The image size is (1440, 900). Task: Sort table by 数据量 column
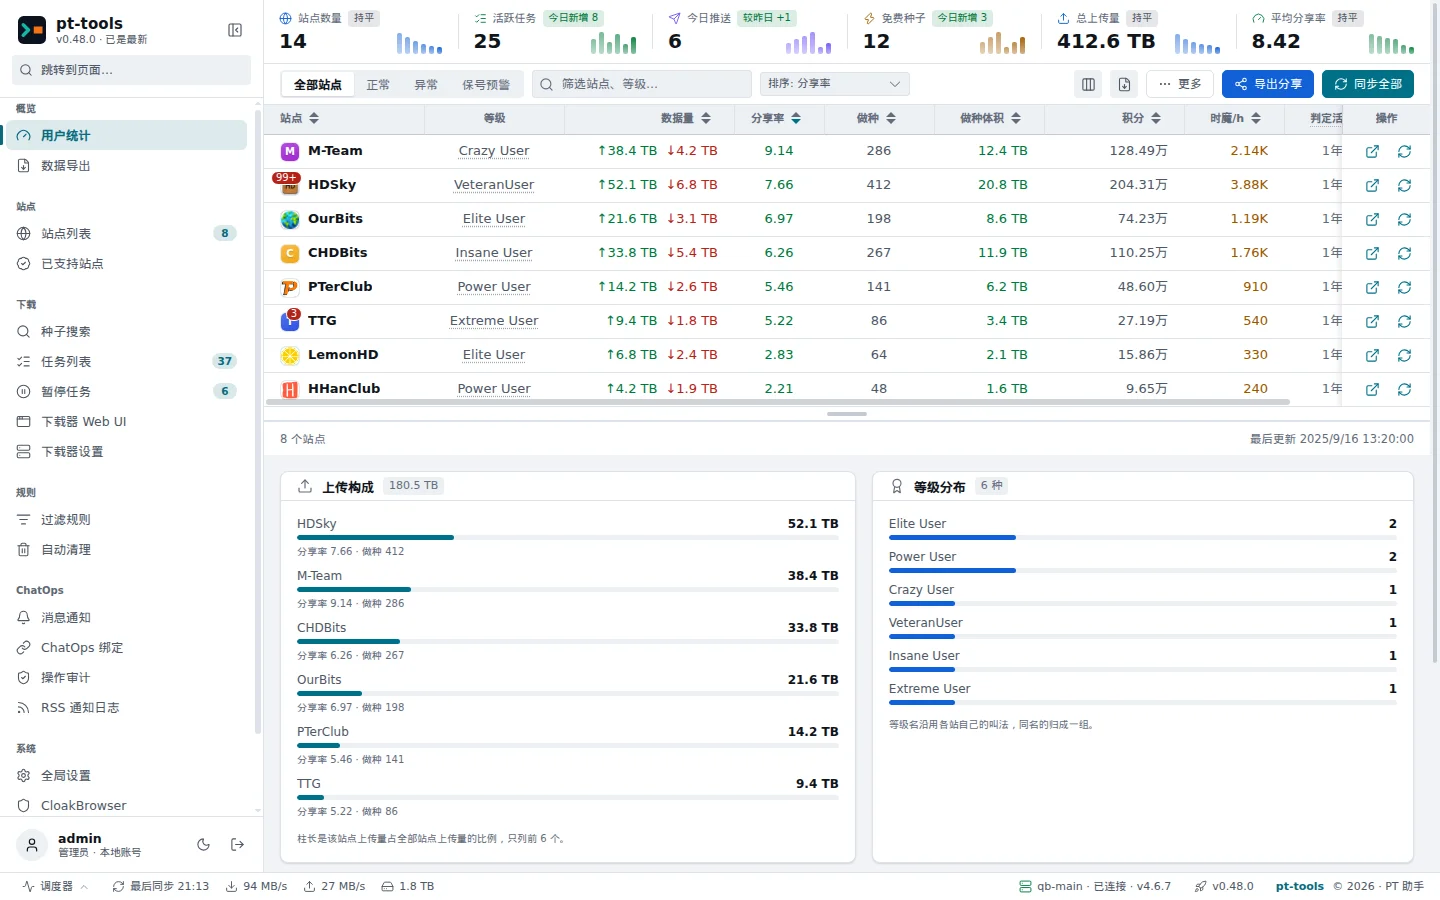[x=686, y=118]
